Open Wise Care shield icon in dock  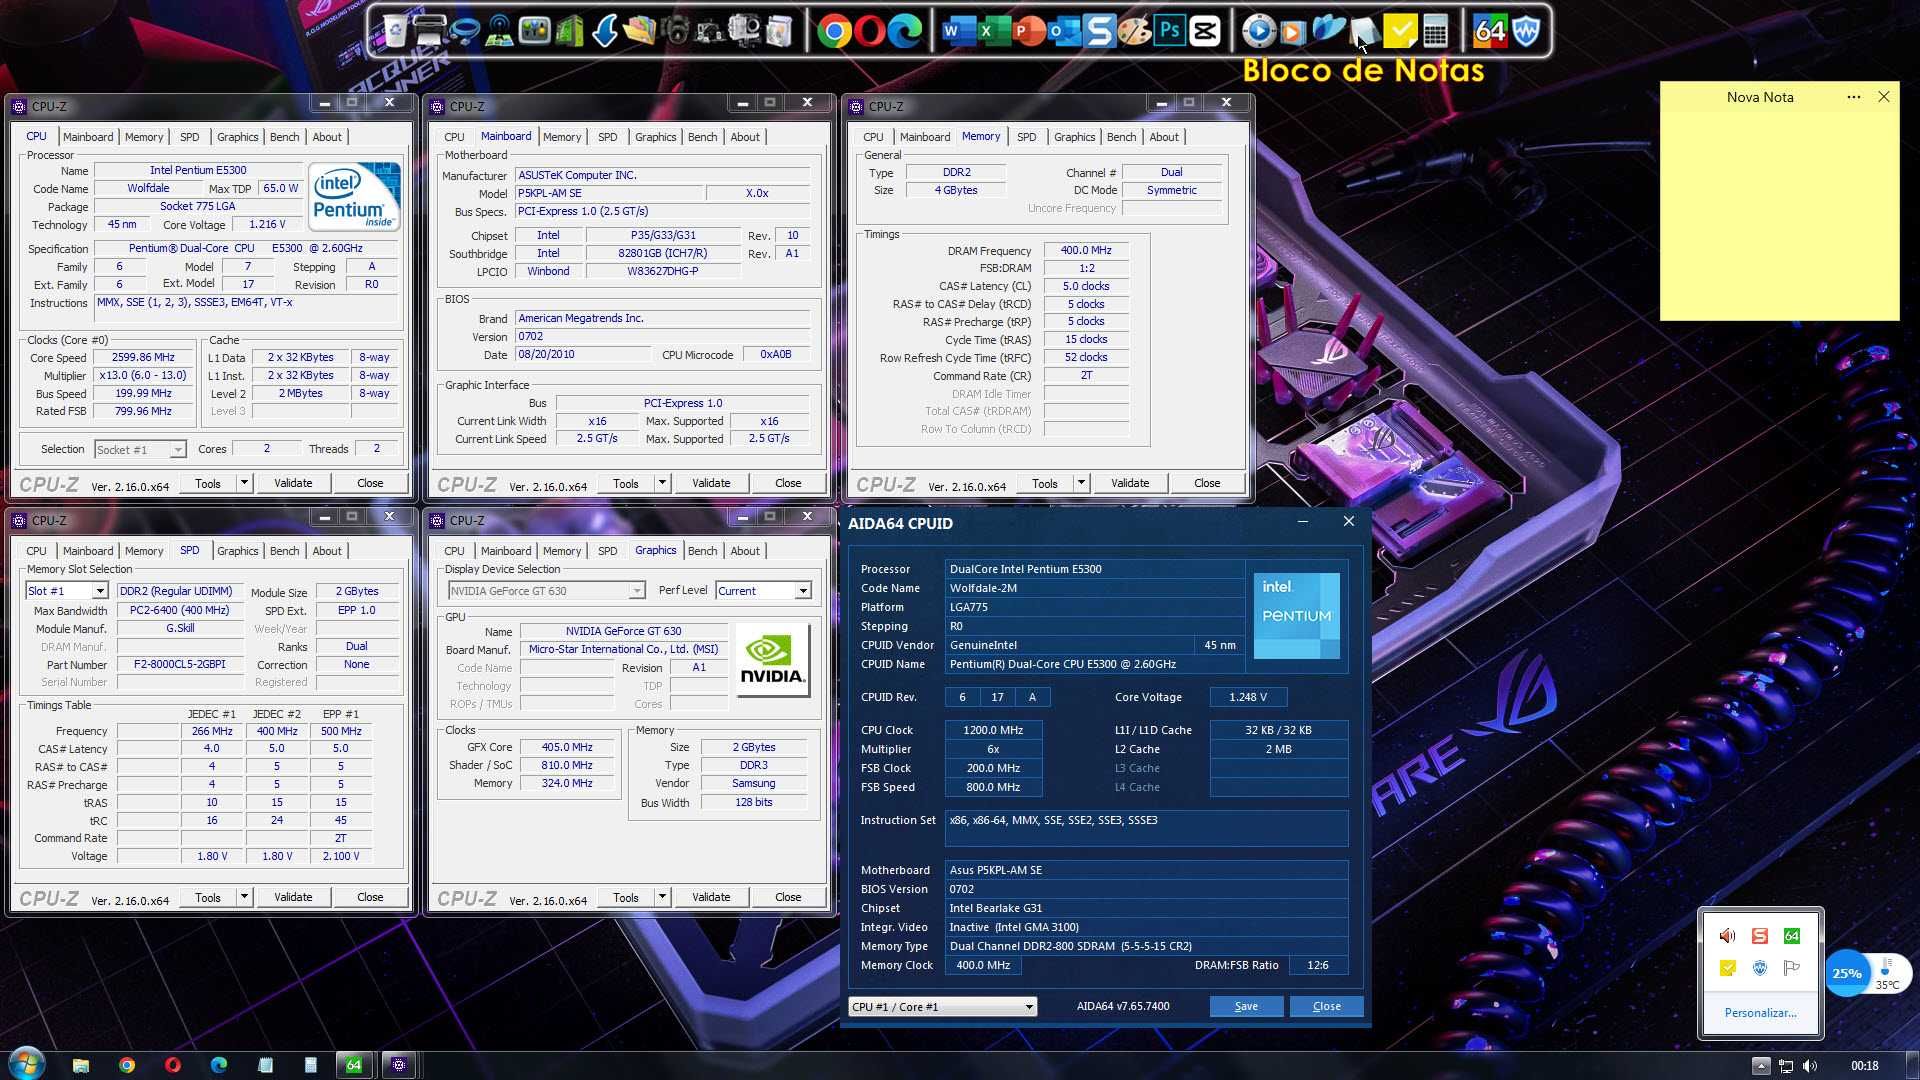pyautogui.click(x=1526, y=32)
